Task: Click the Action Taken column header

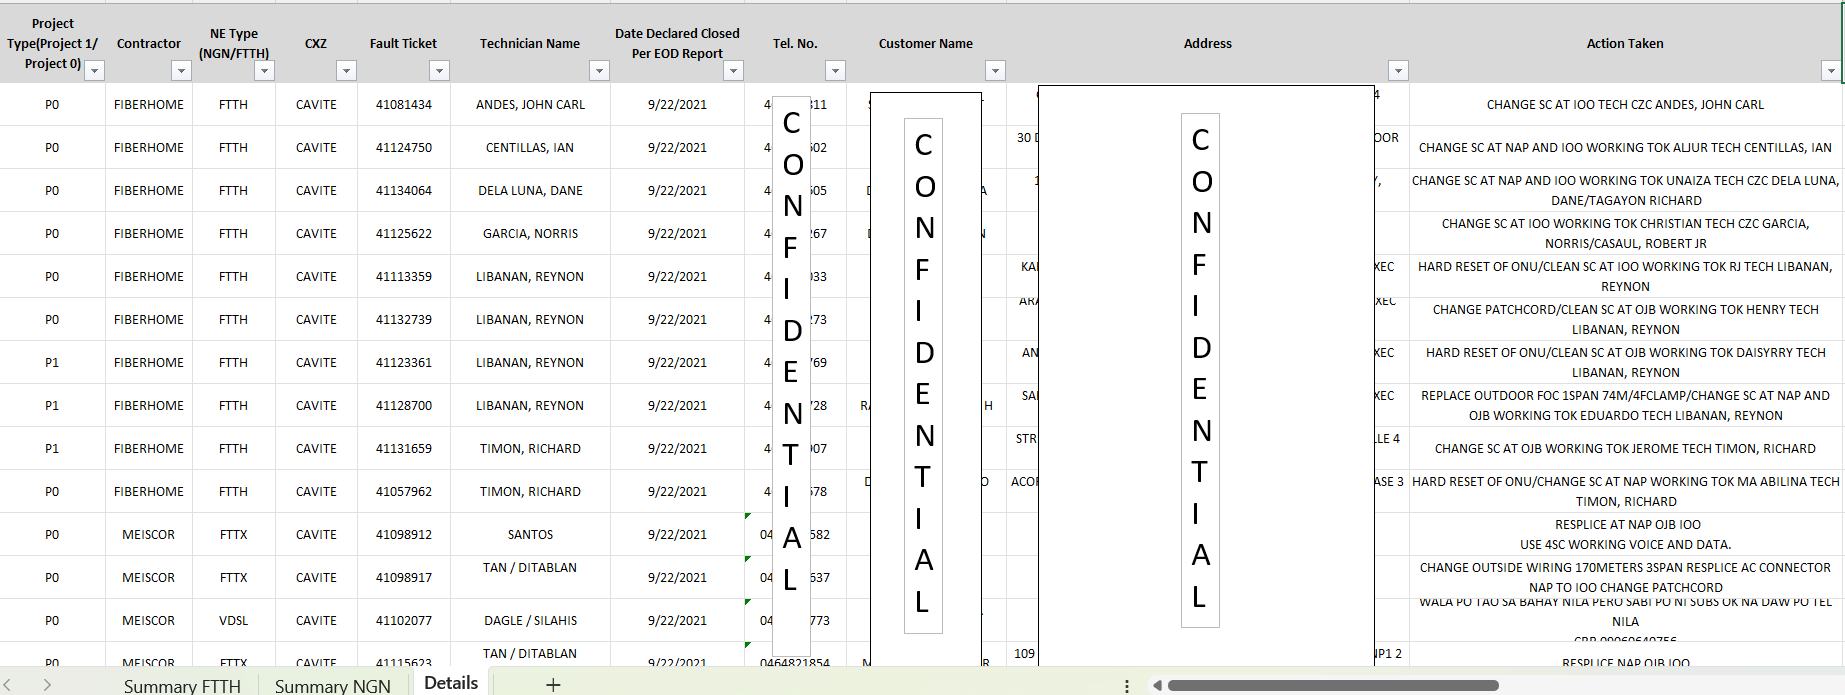Action: (x=1625, y=43)
